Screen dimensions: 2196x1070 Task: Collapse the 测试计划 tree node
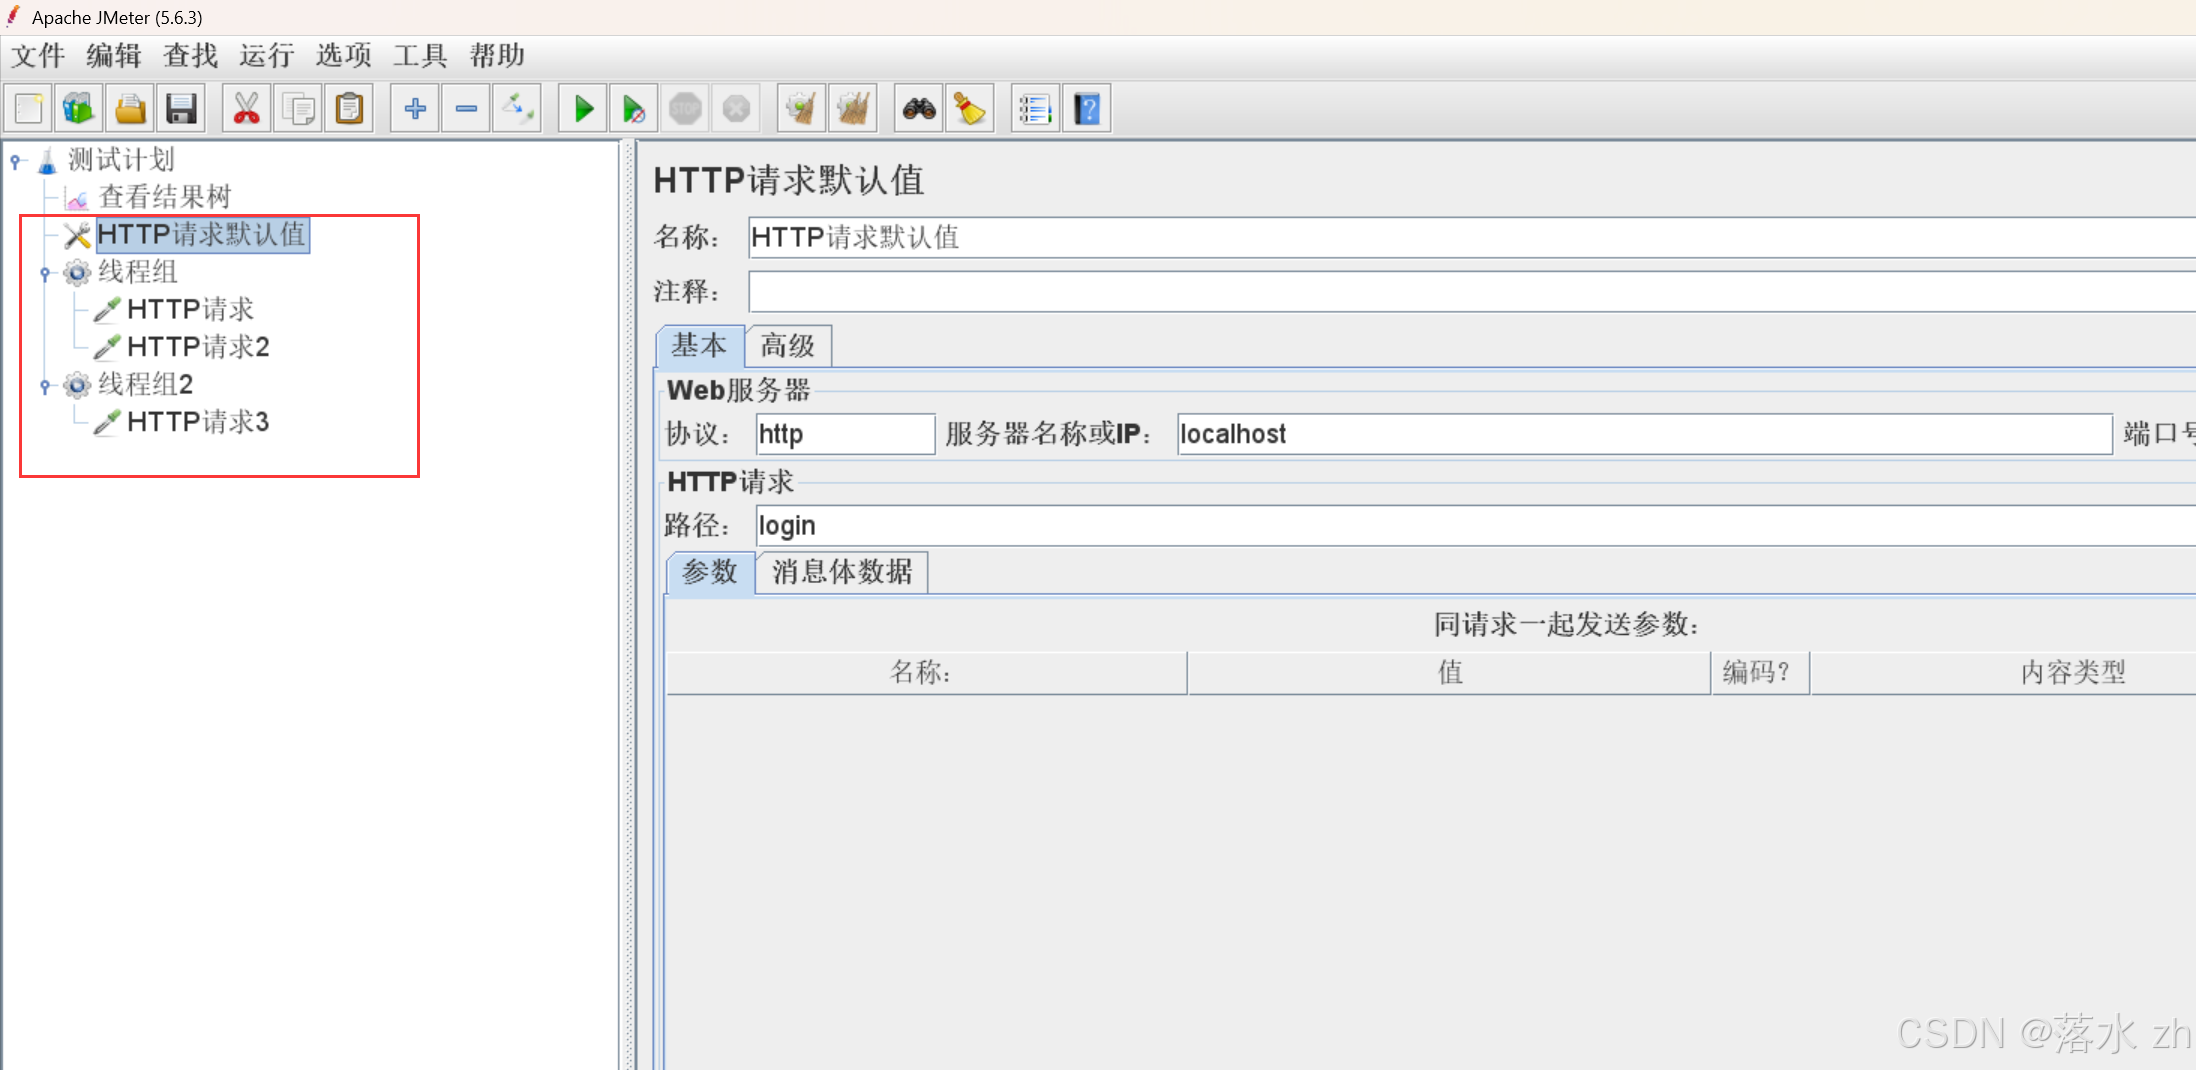coord(15,160)
